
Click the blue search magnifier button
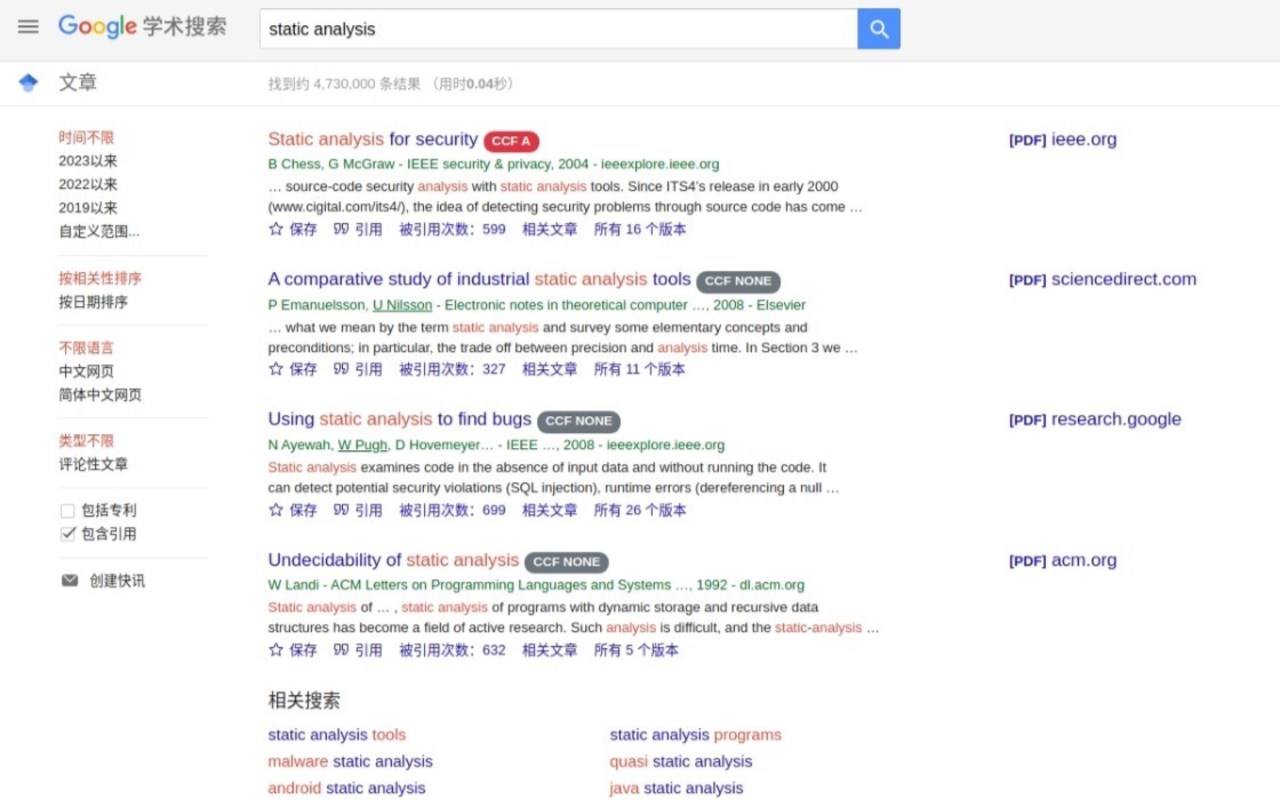point(879,29)
